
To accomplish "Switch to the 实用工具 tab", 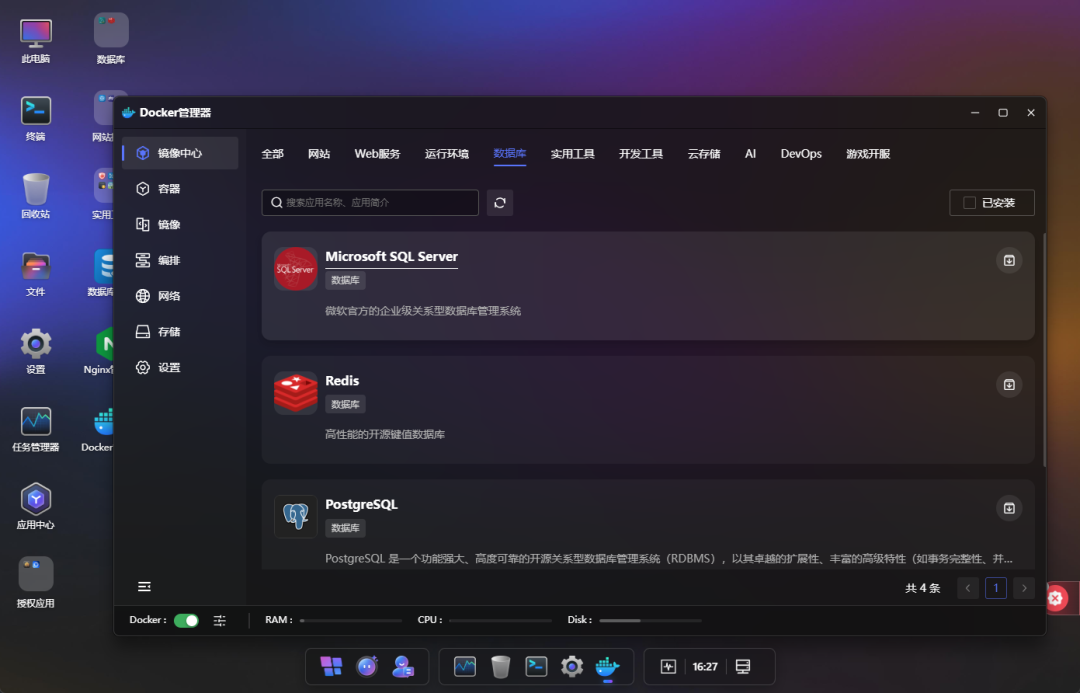I will [572, 154].
